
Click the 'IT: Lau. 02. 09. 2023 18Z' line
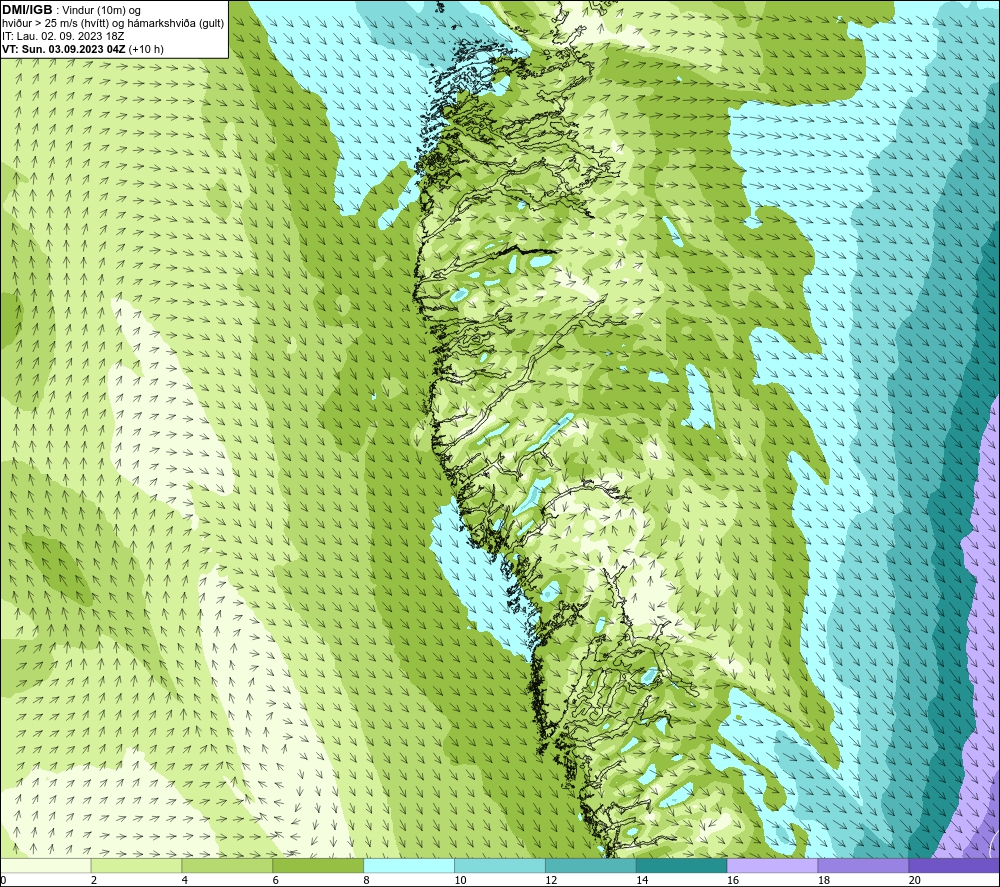[63, 36]
